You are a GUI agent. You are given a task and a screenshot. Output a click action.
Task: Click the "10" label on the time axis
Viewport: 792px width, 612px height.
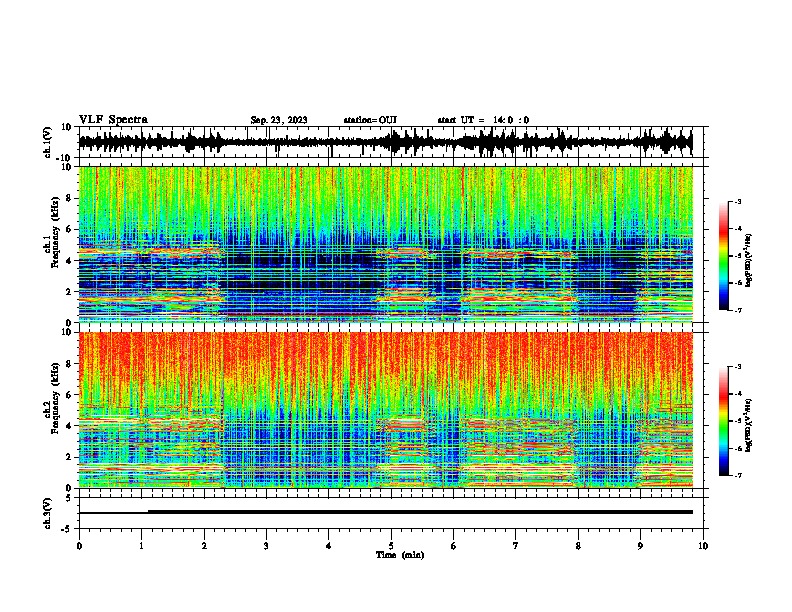[703, 546]
